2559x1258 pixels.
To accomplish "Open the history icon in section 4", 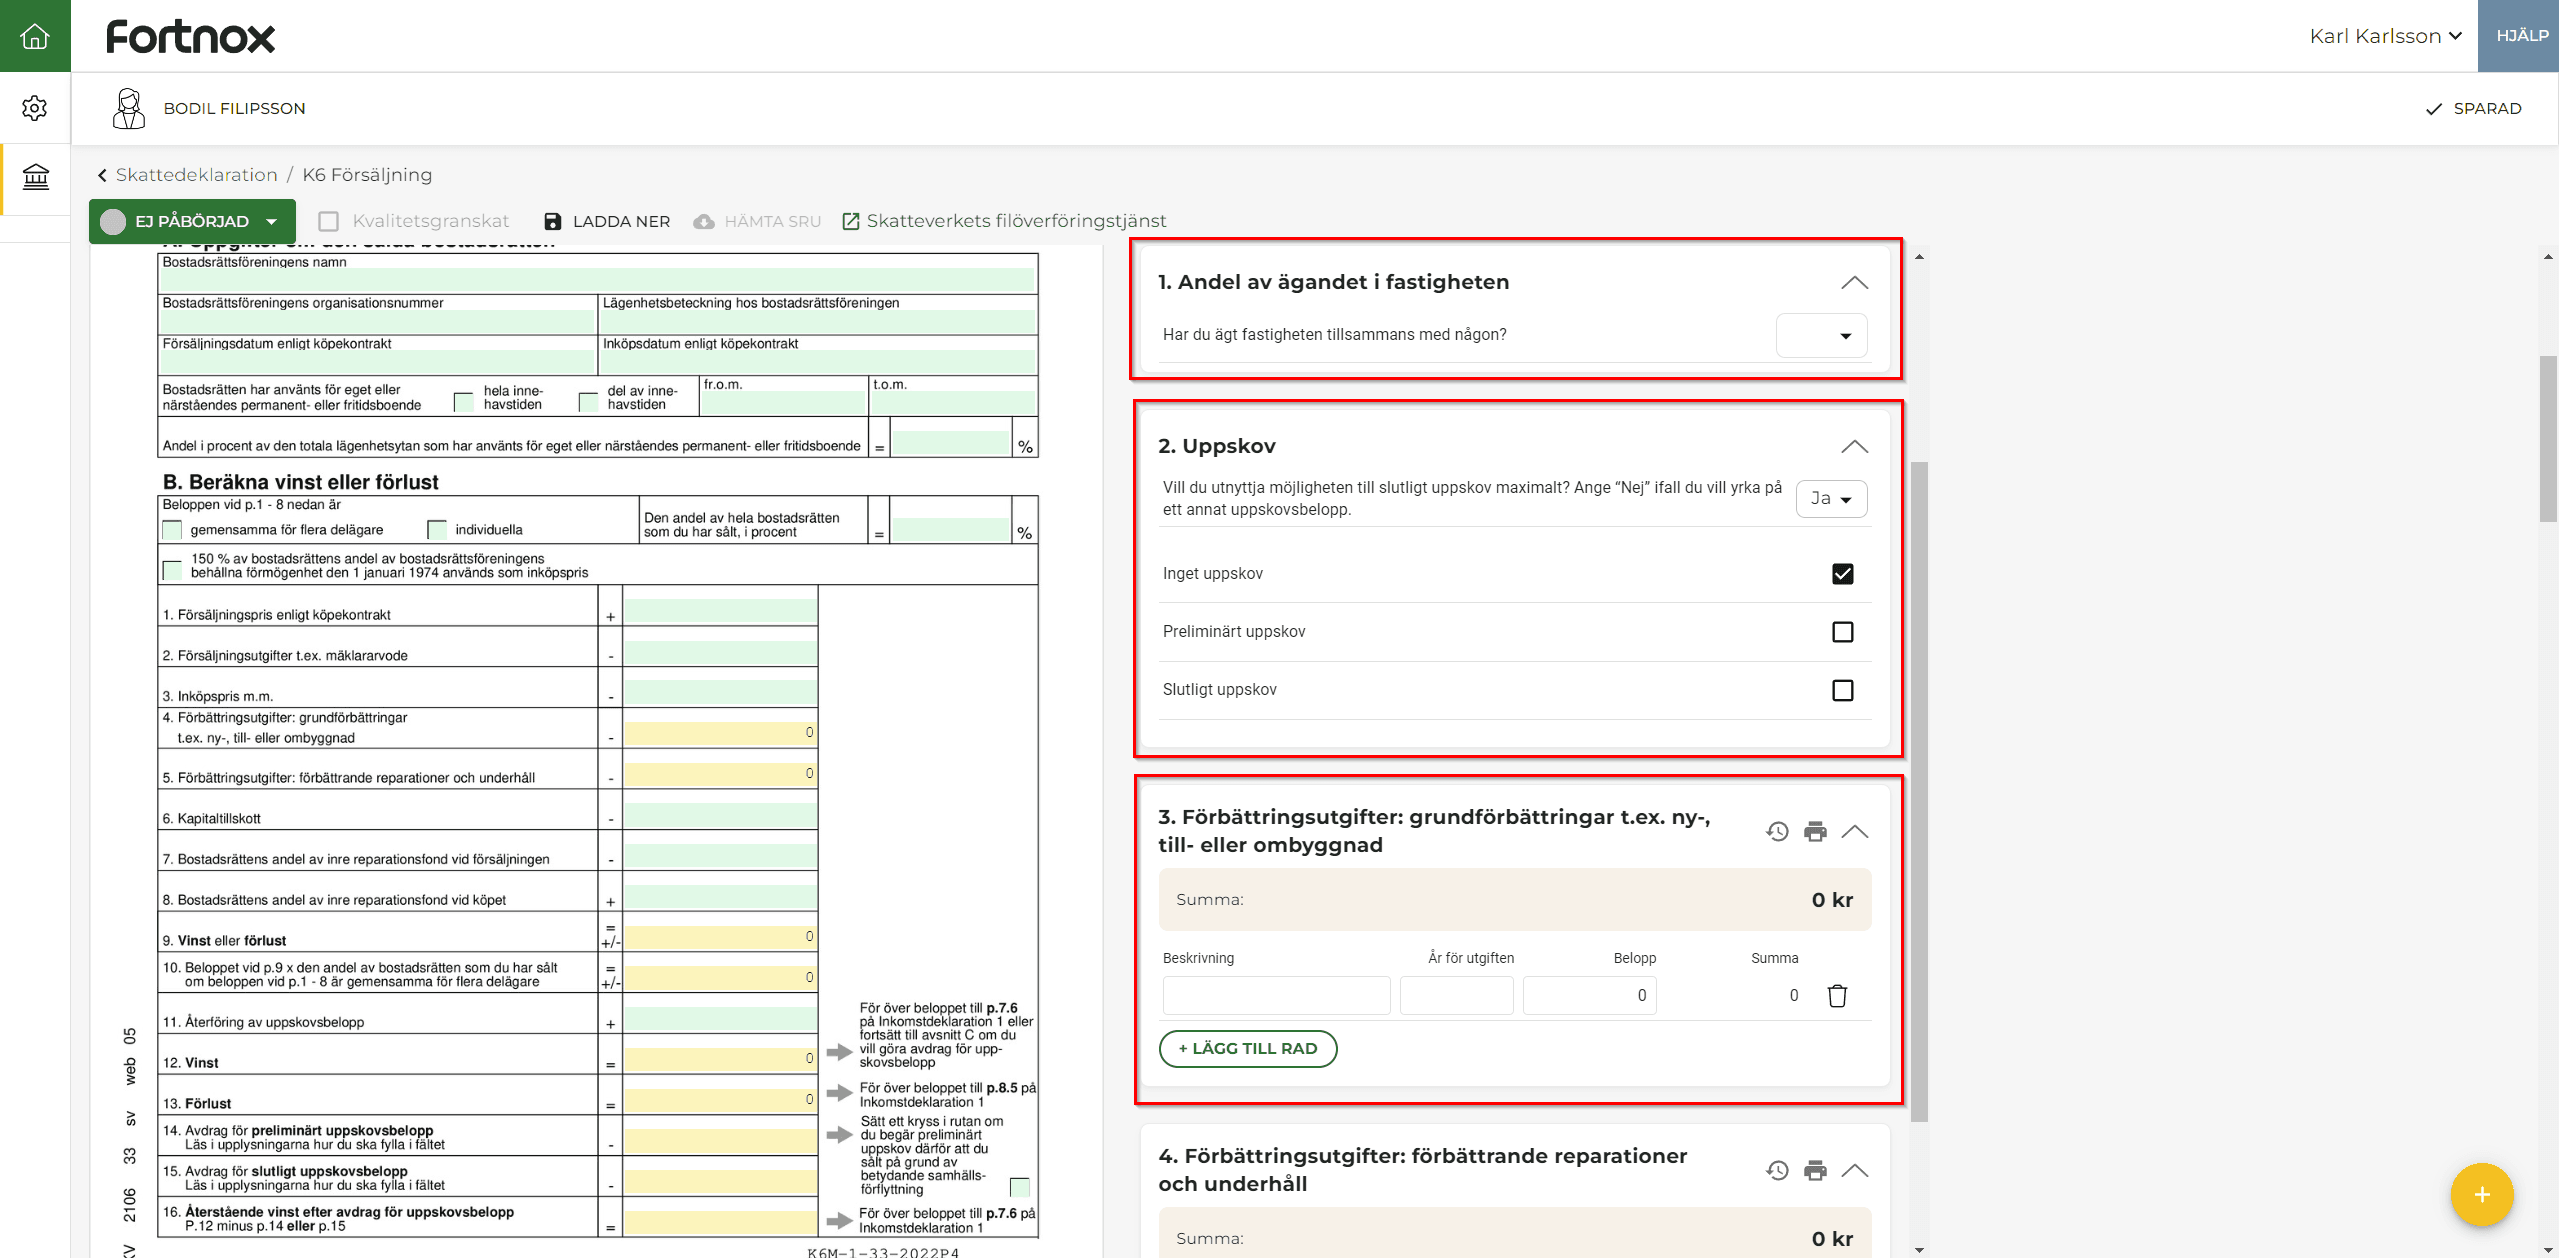I will point(1776,1170).
